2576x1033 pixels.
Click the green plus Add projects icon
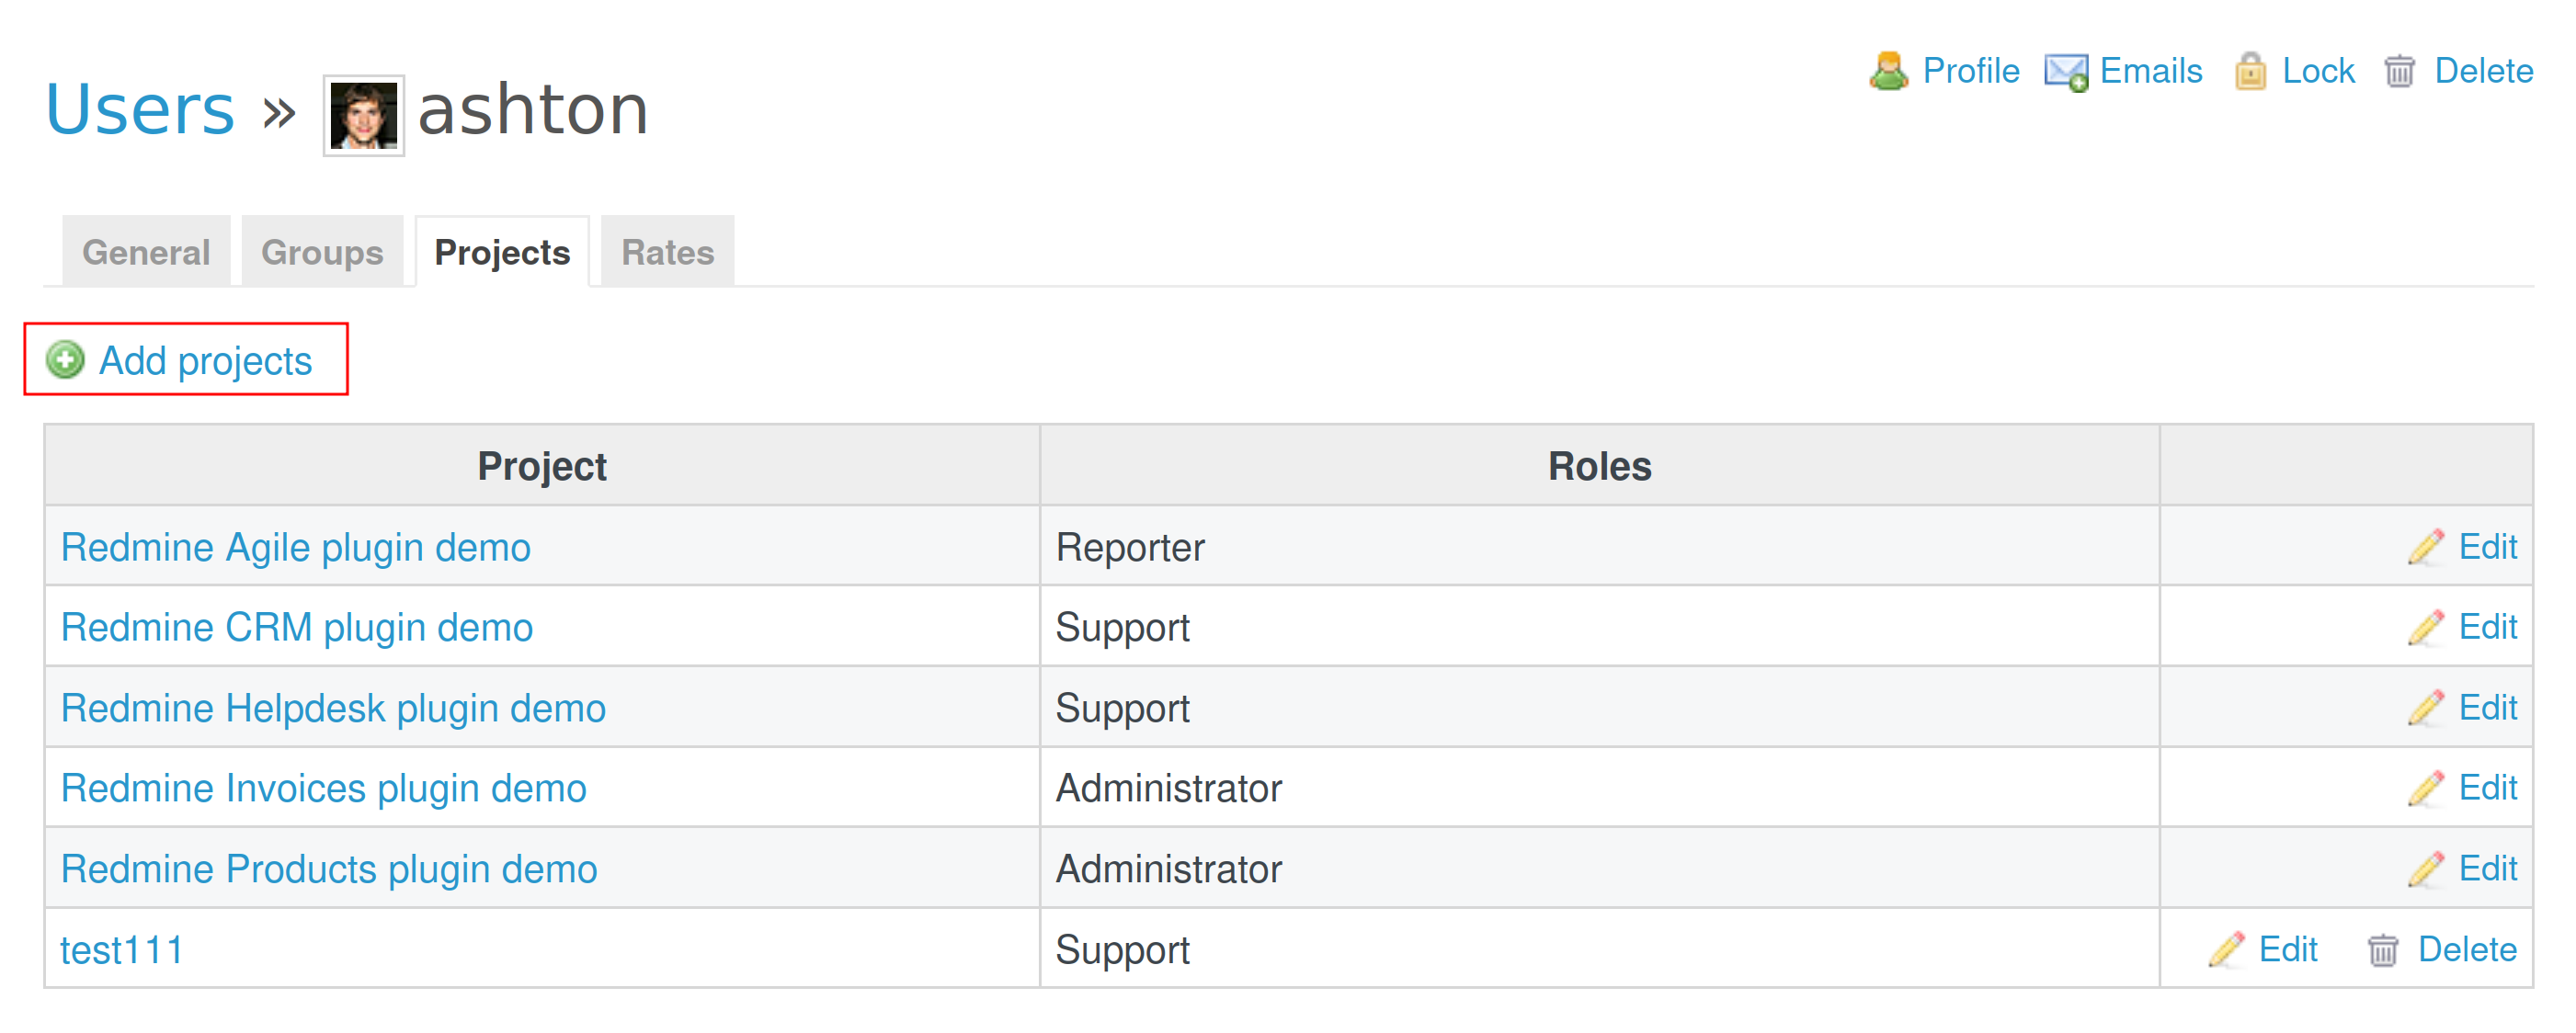pos(66,360)
